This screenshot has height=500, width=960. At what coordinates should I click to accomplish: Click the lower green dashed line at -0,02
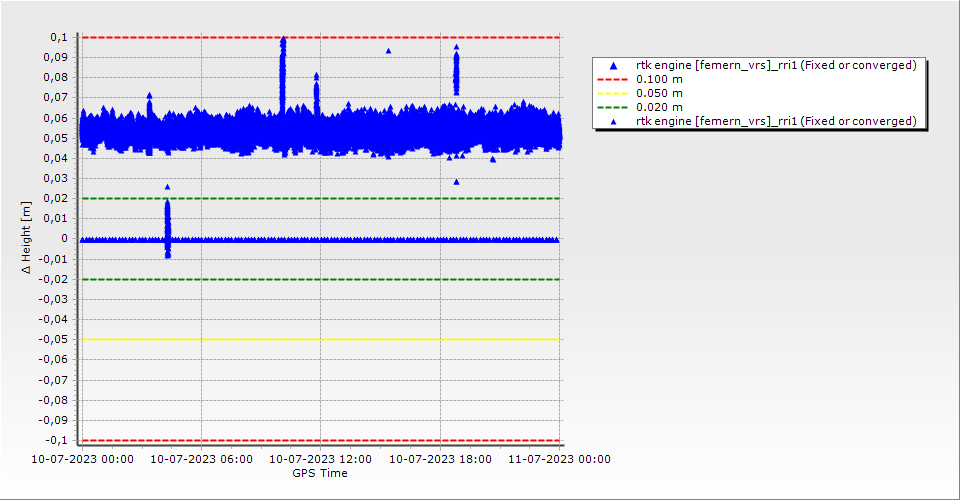[320, 279]
